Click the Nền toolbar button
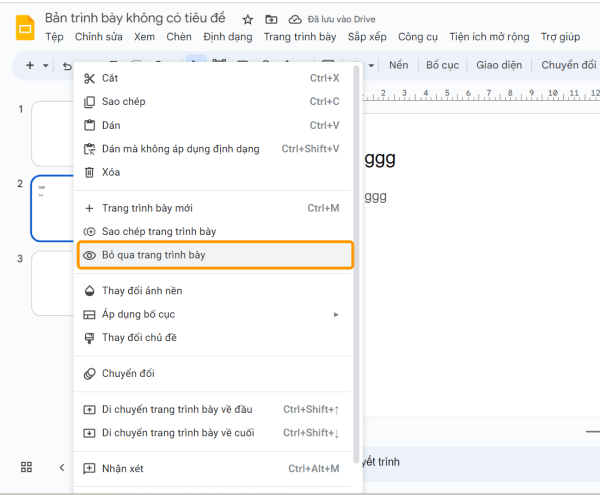The width and height of the screenshot is (600, 495). (398, 65)
